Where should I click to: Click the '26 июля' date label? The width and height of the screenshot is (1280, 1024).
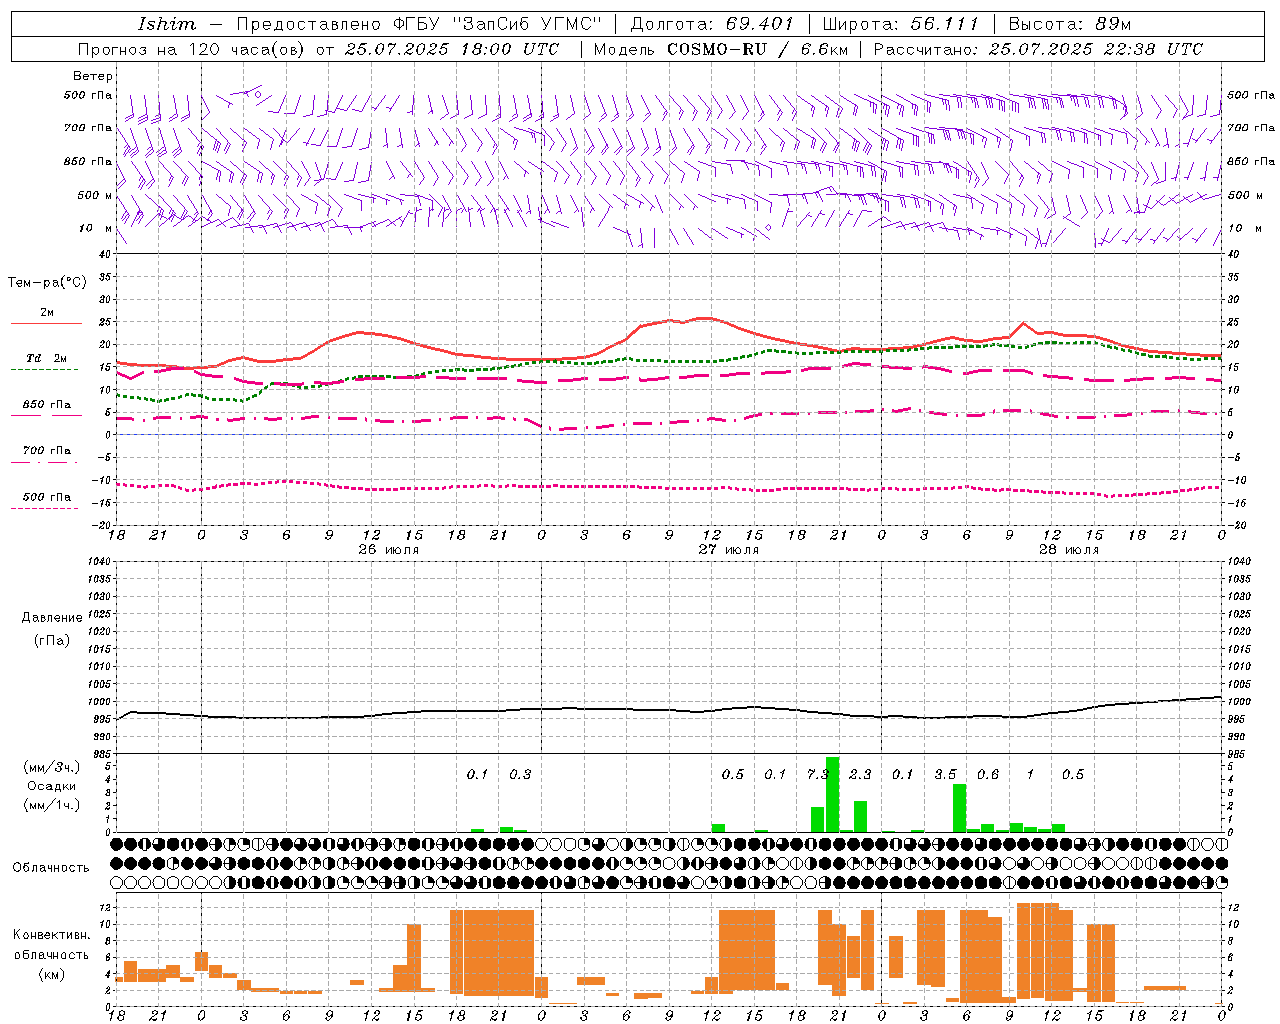point(389,550)
